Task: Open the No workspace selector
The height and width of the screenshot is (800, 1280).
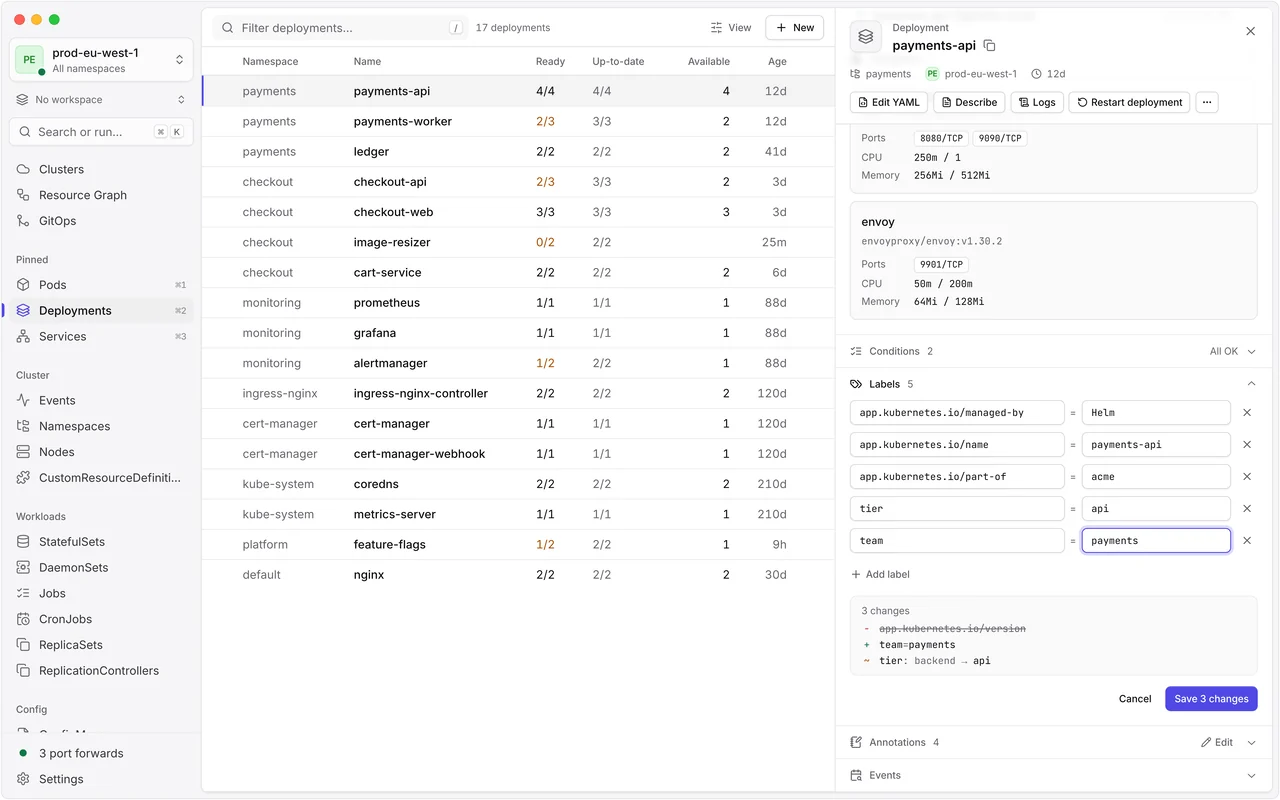Action: point(101,100)
